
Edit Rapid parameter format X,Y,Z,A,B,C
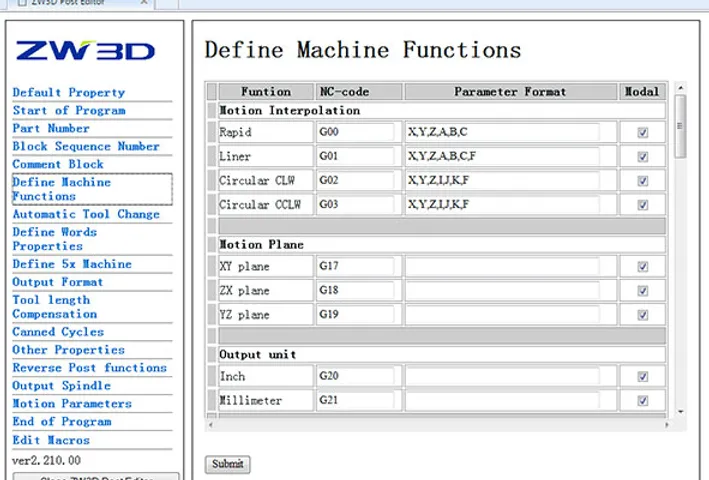502,132
